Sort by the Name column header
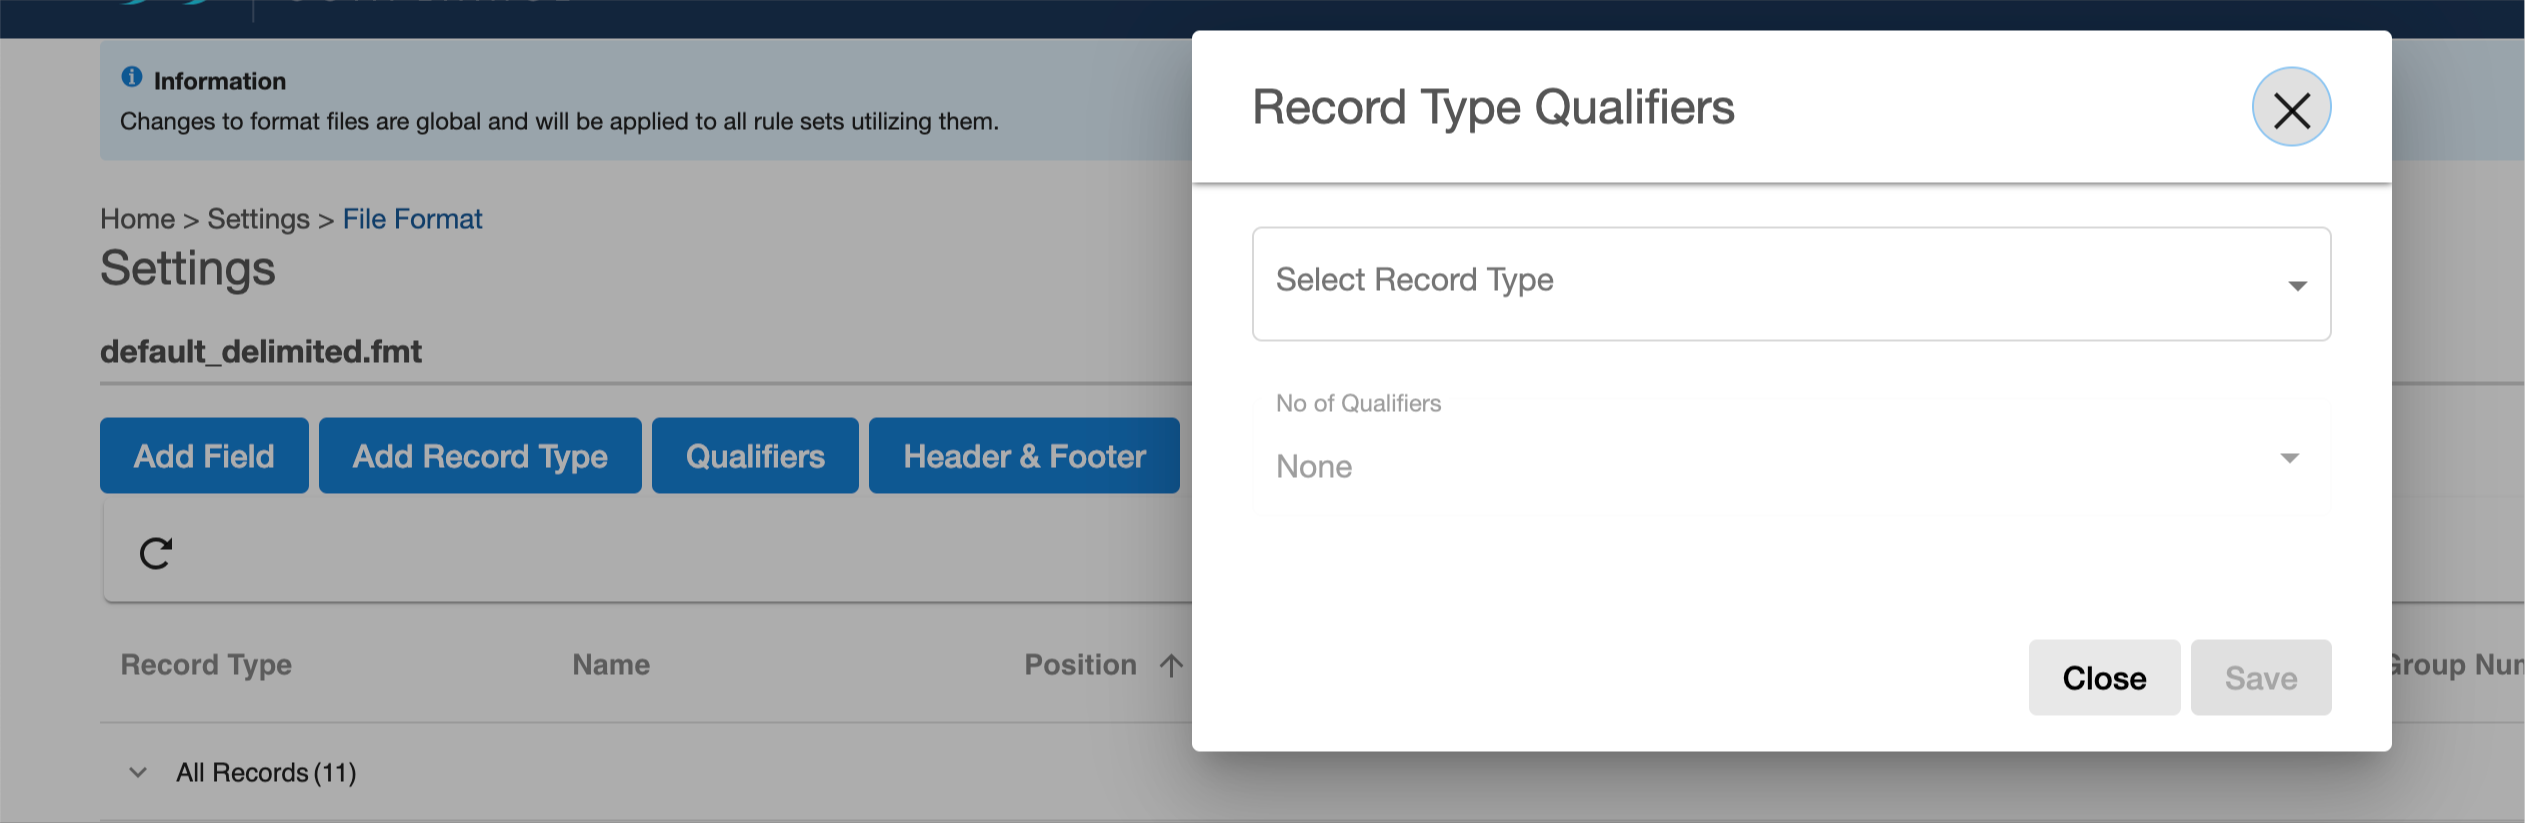2525x823 pixels. click(x=611, y=665)
